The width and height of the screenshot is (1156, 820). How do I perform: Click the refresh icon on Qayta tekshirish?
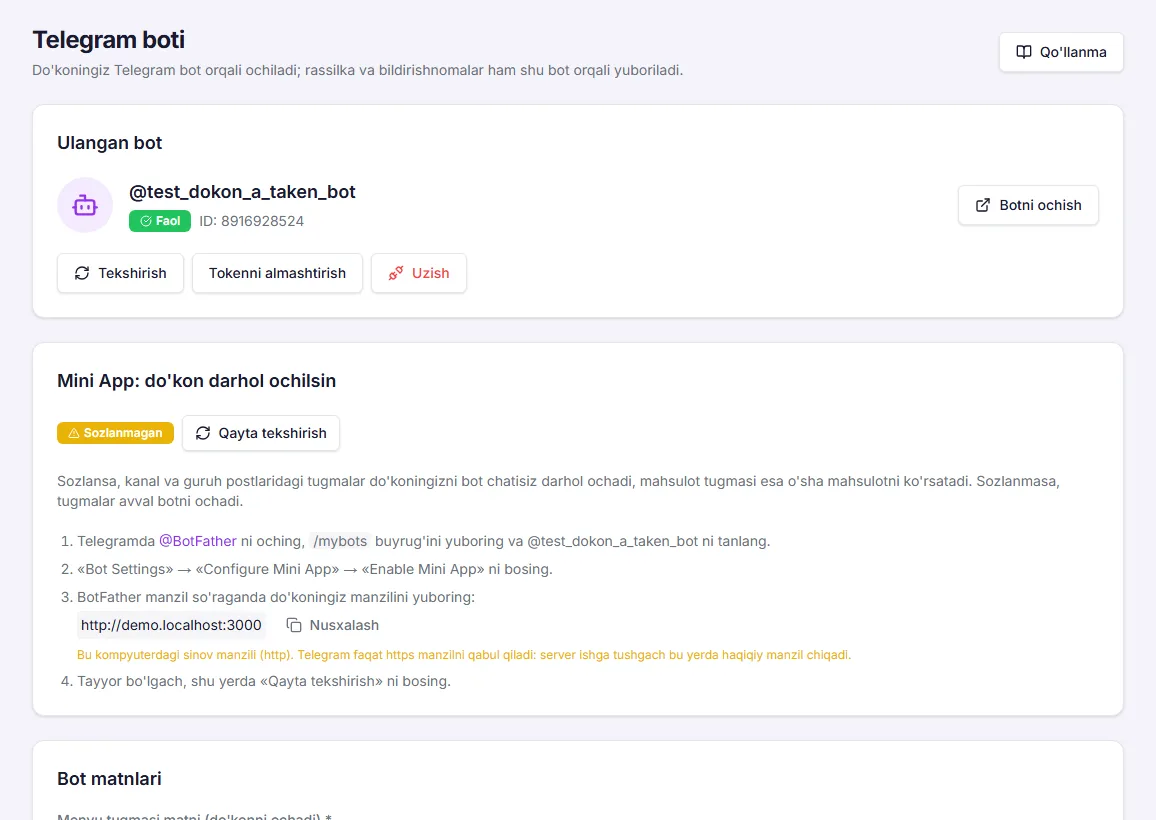[x=203, y=433]
